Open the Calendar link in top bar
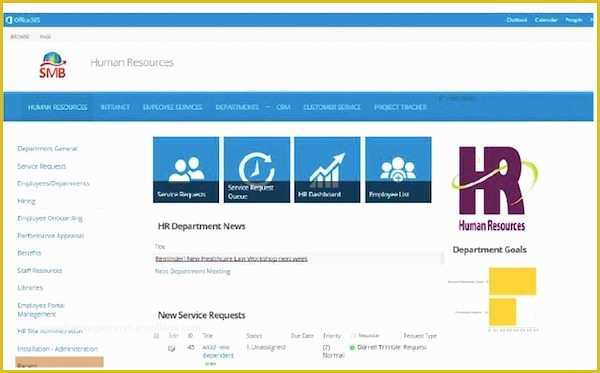The width and height of the screenshot is (600, 373). click(546, 20)
